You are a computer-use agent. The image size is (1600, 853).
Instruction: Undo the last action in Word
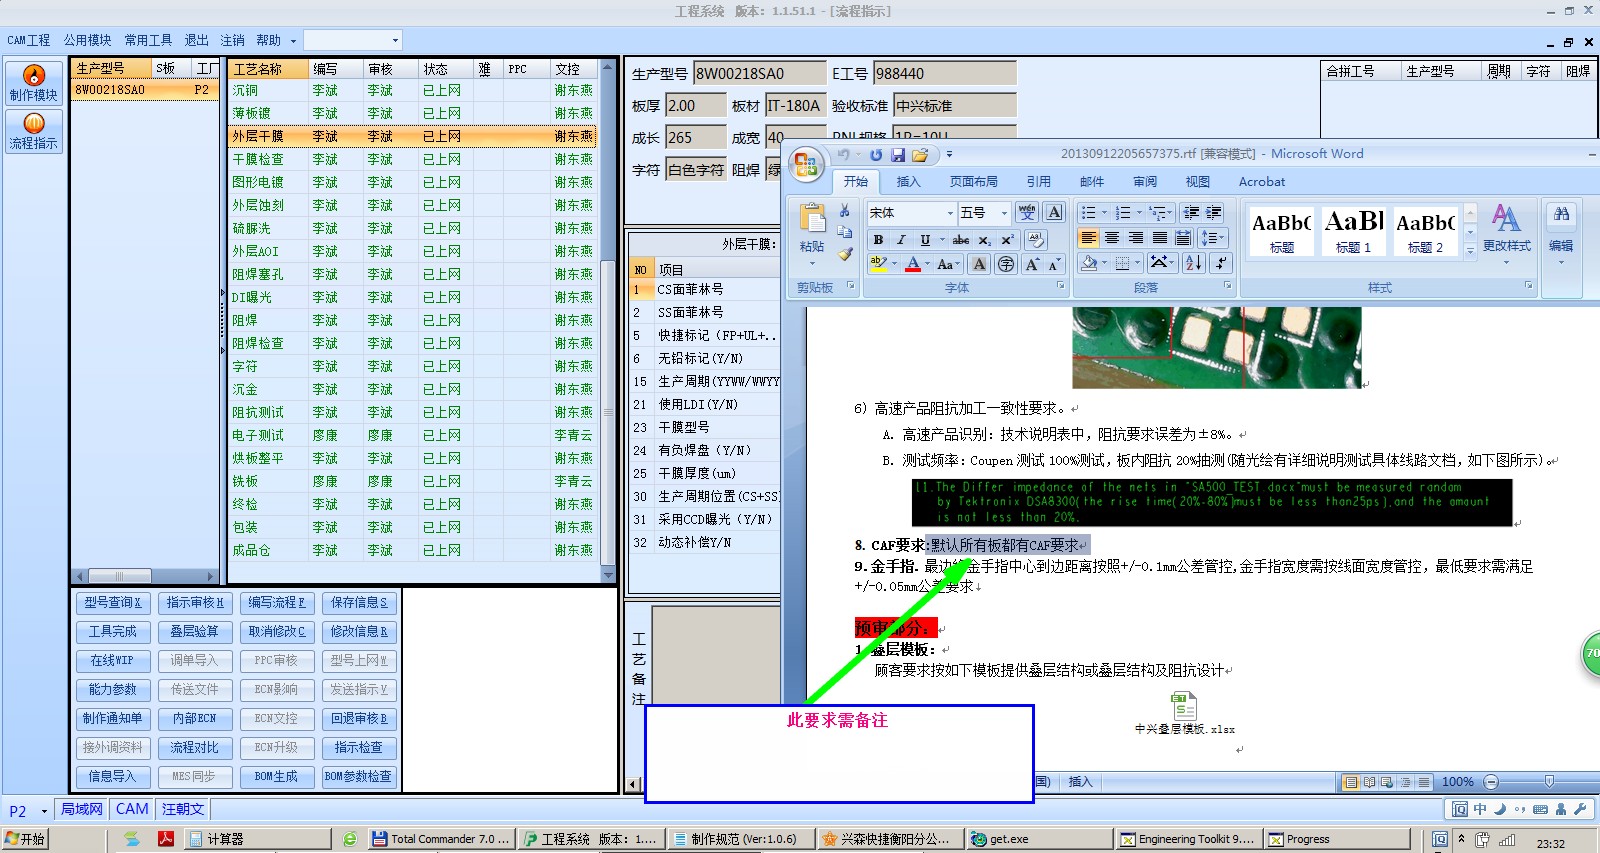coord(844,155)
